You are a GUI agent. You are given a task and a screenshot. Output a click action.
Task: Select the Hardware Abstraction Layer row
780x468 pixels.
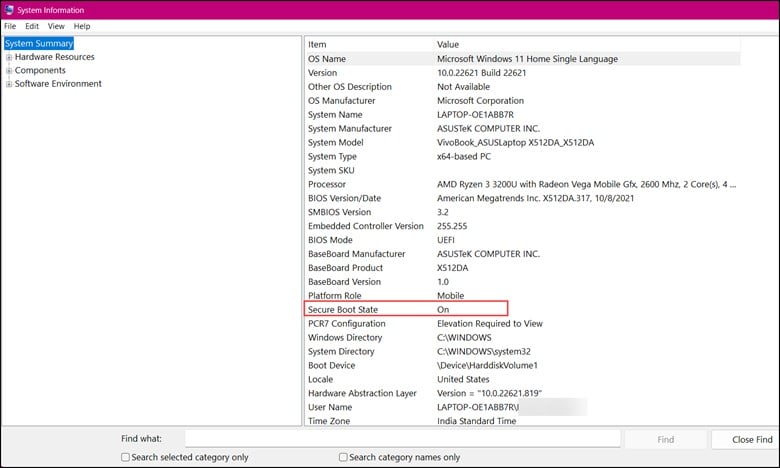pyautogui.click(x=522, y=393)
